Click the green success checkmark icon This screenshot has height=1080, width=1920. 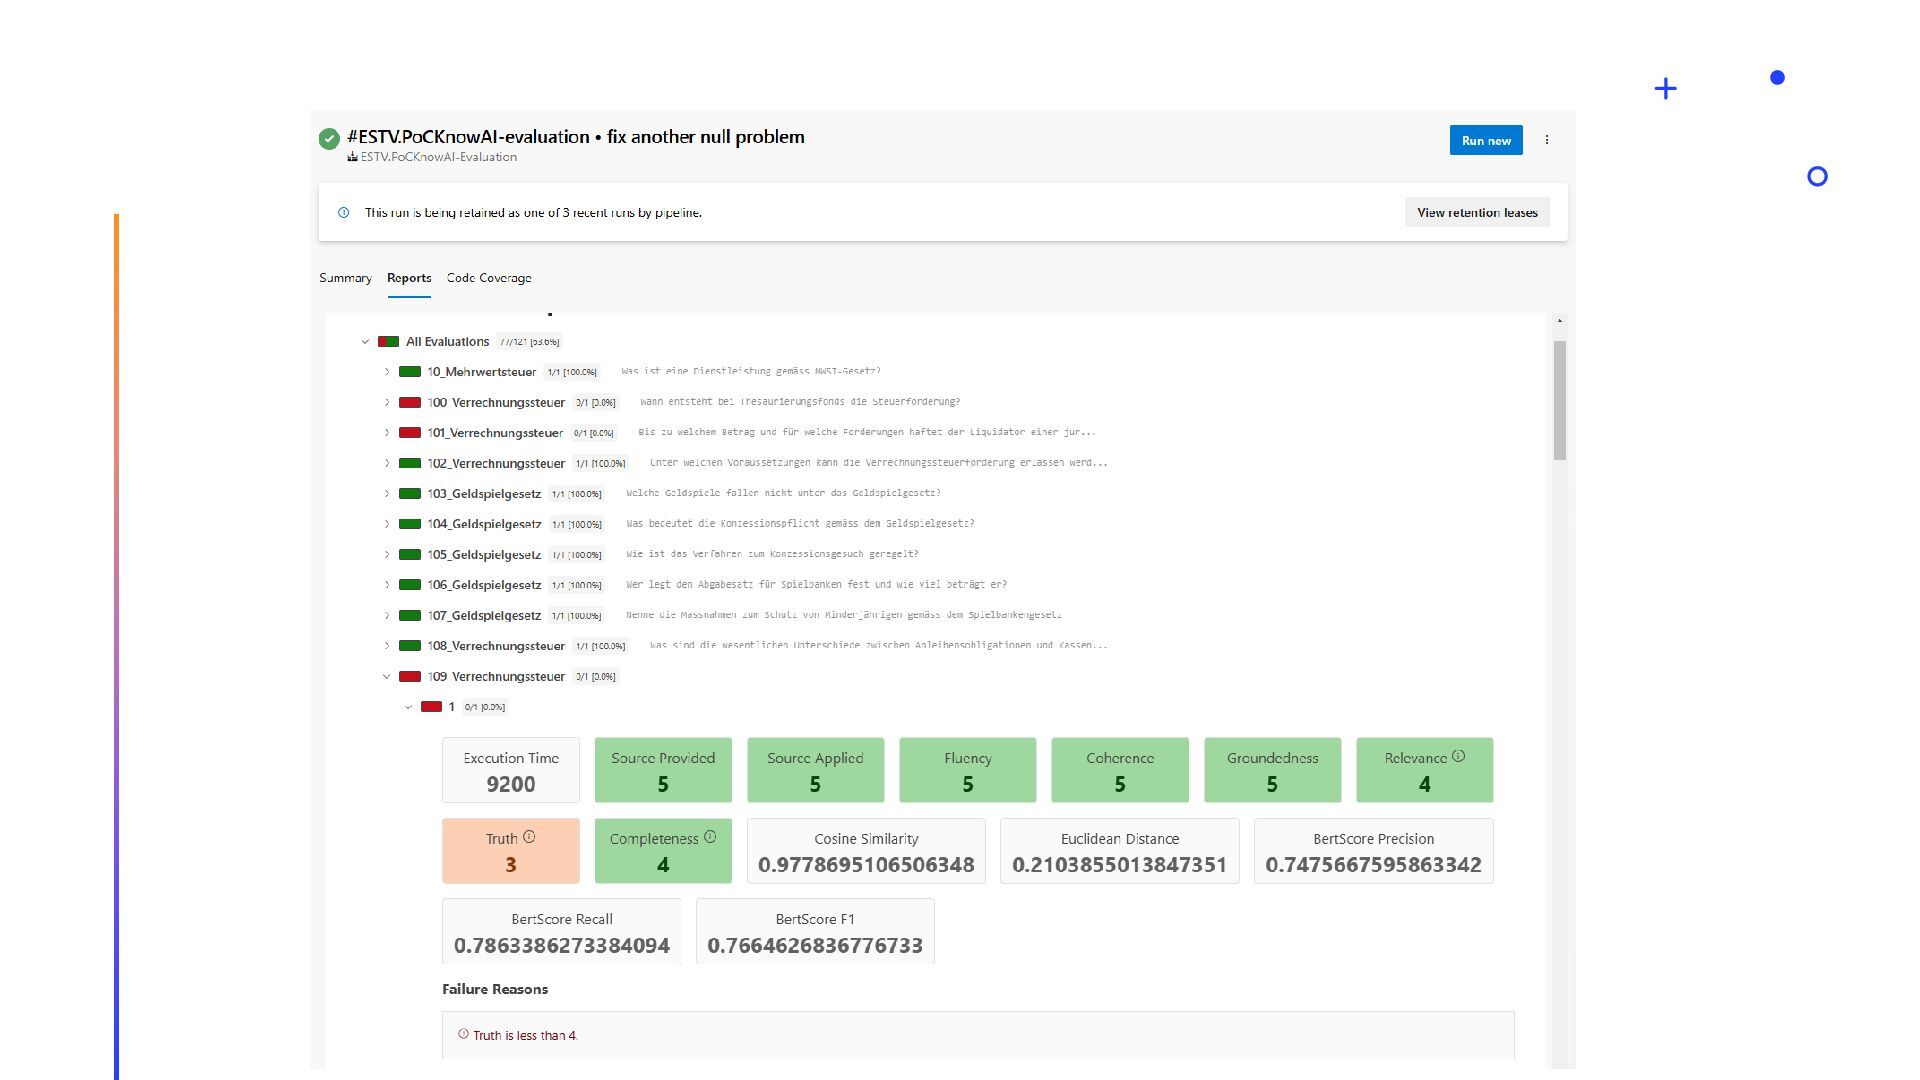pyautogui.click(x=329, y=139)
